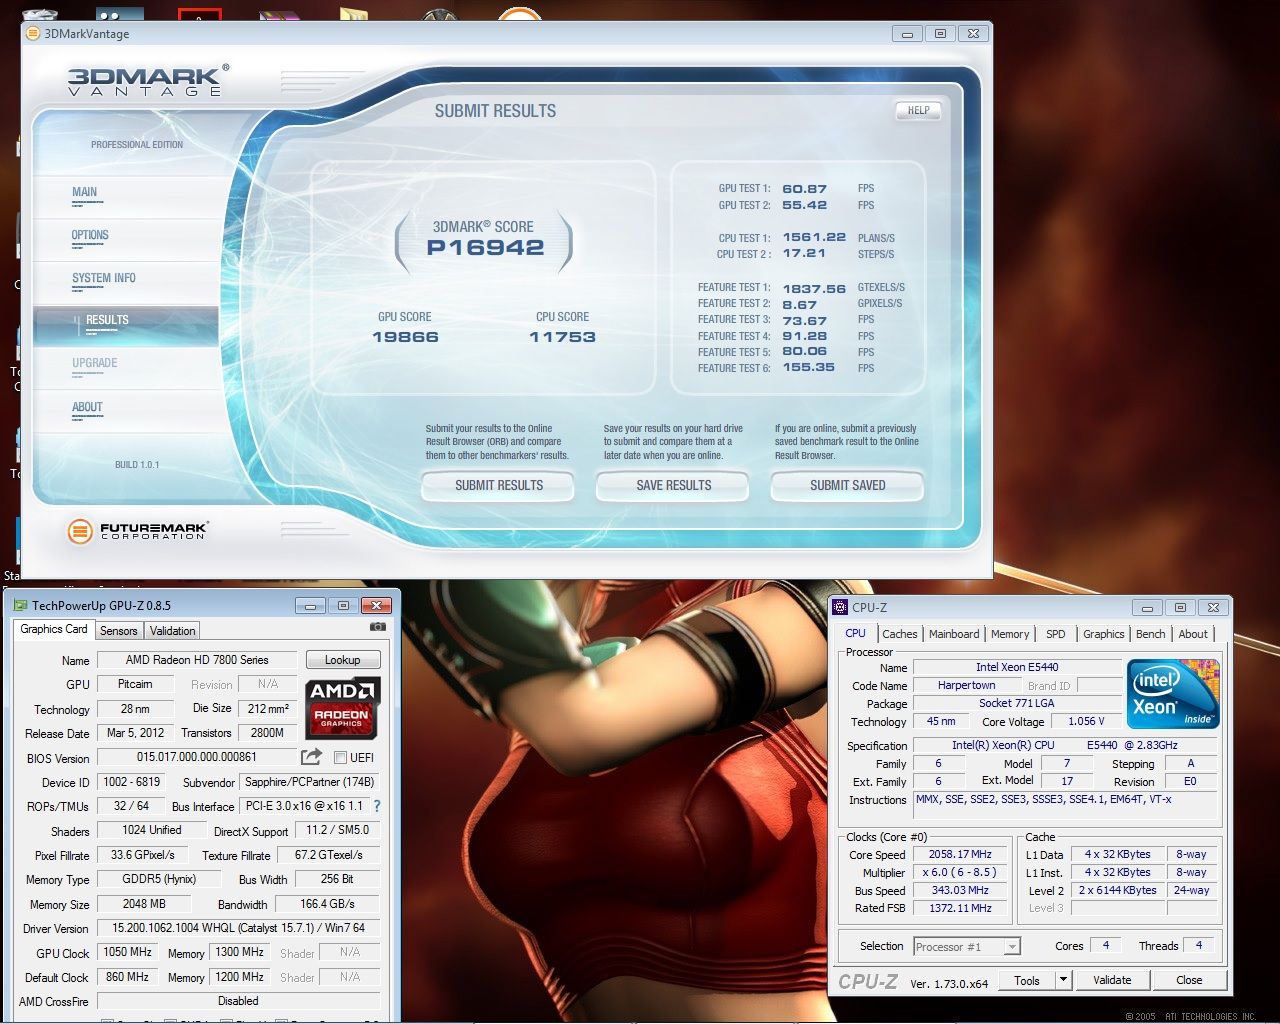
Task: Click the Futuremark Corporation logo
Action: [137, 531]
